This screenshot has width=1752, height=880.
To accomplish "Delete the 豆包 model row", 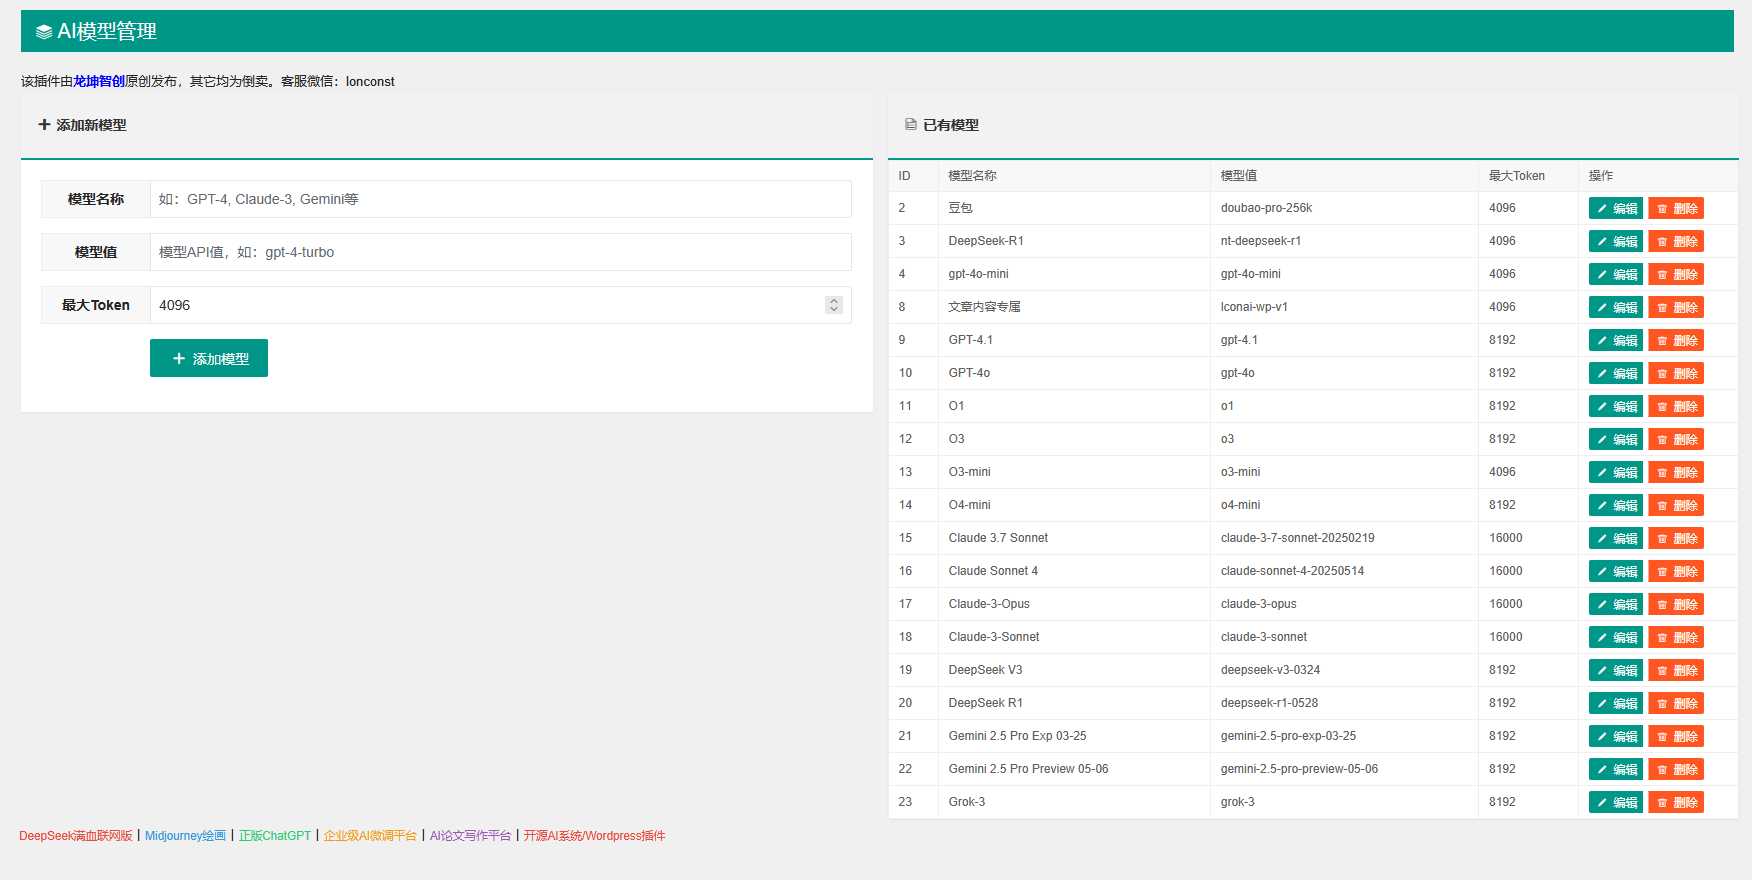I will 1675,208.
